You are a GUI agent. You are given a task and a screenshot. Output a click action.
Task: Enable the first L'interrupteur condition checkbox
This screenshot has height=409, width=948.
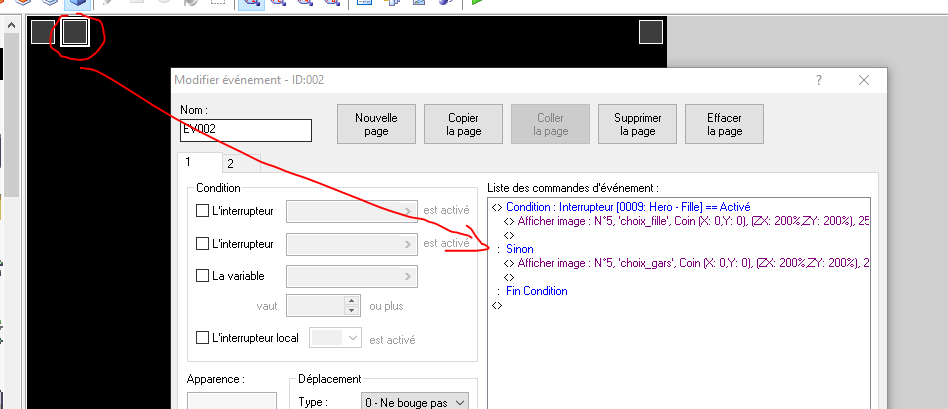point(203,211)
